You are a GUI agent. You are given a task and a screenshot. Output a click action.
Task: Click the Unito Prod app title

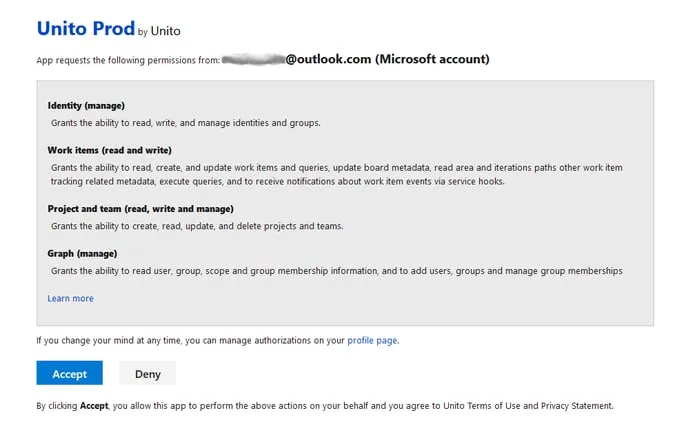pos(86,28)
